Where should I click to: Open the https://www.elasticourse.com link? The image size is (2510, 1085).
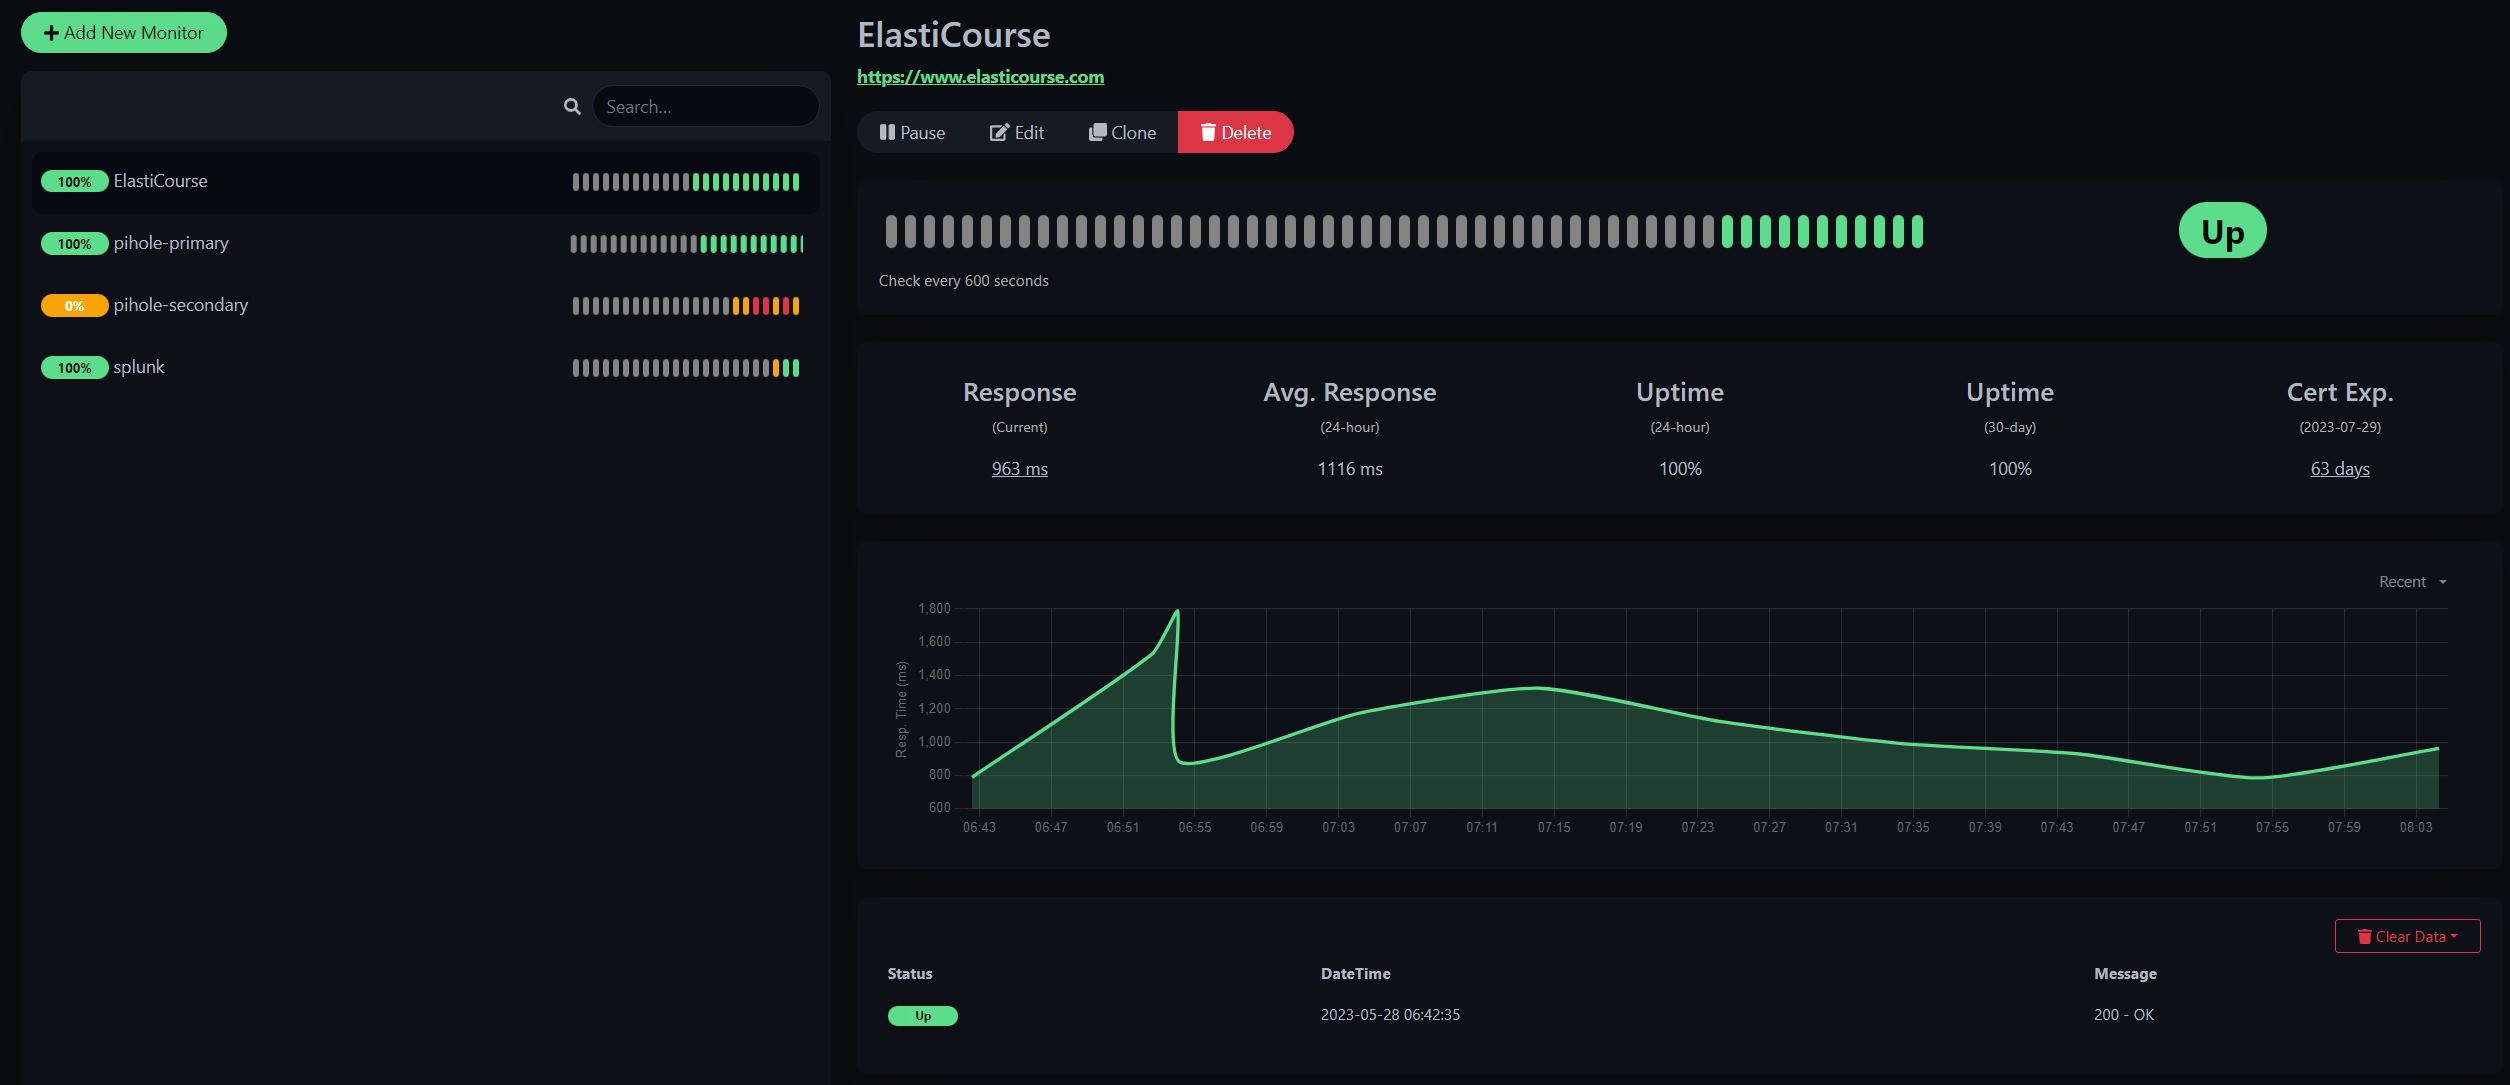980,77
